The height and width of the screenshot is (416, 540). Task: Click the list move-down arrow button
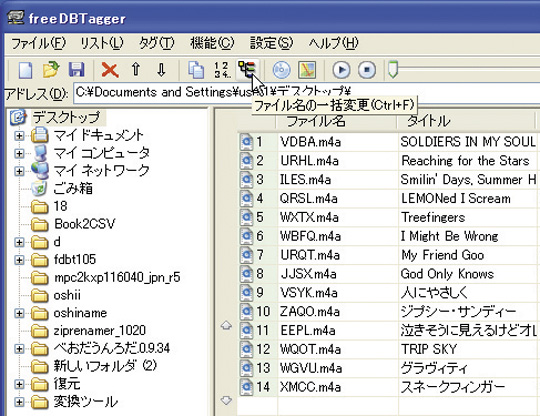click(x=226, y=400)
